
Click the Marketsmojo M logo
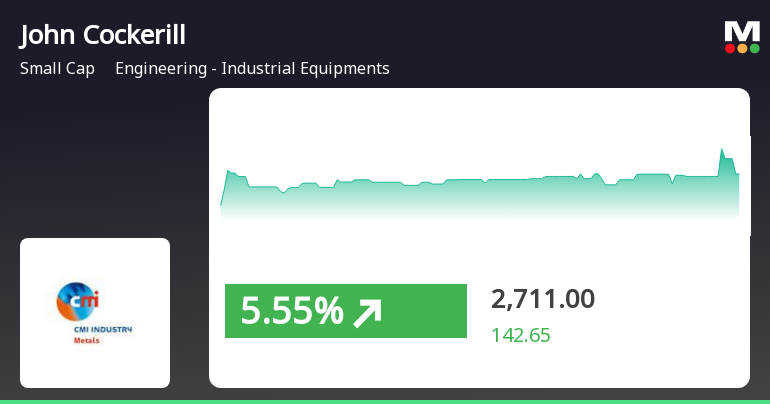pos(742,31)
